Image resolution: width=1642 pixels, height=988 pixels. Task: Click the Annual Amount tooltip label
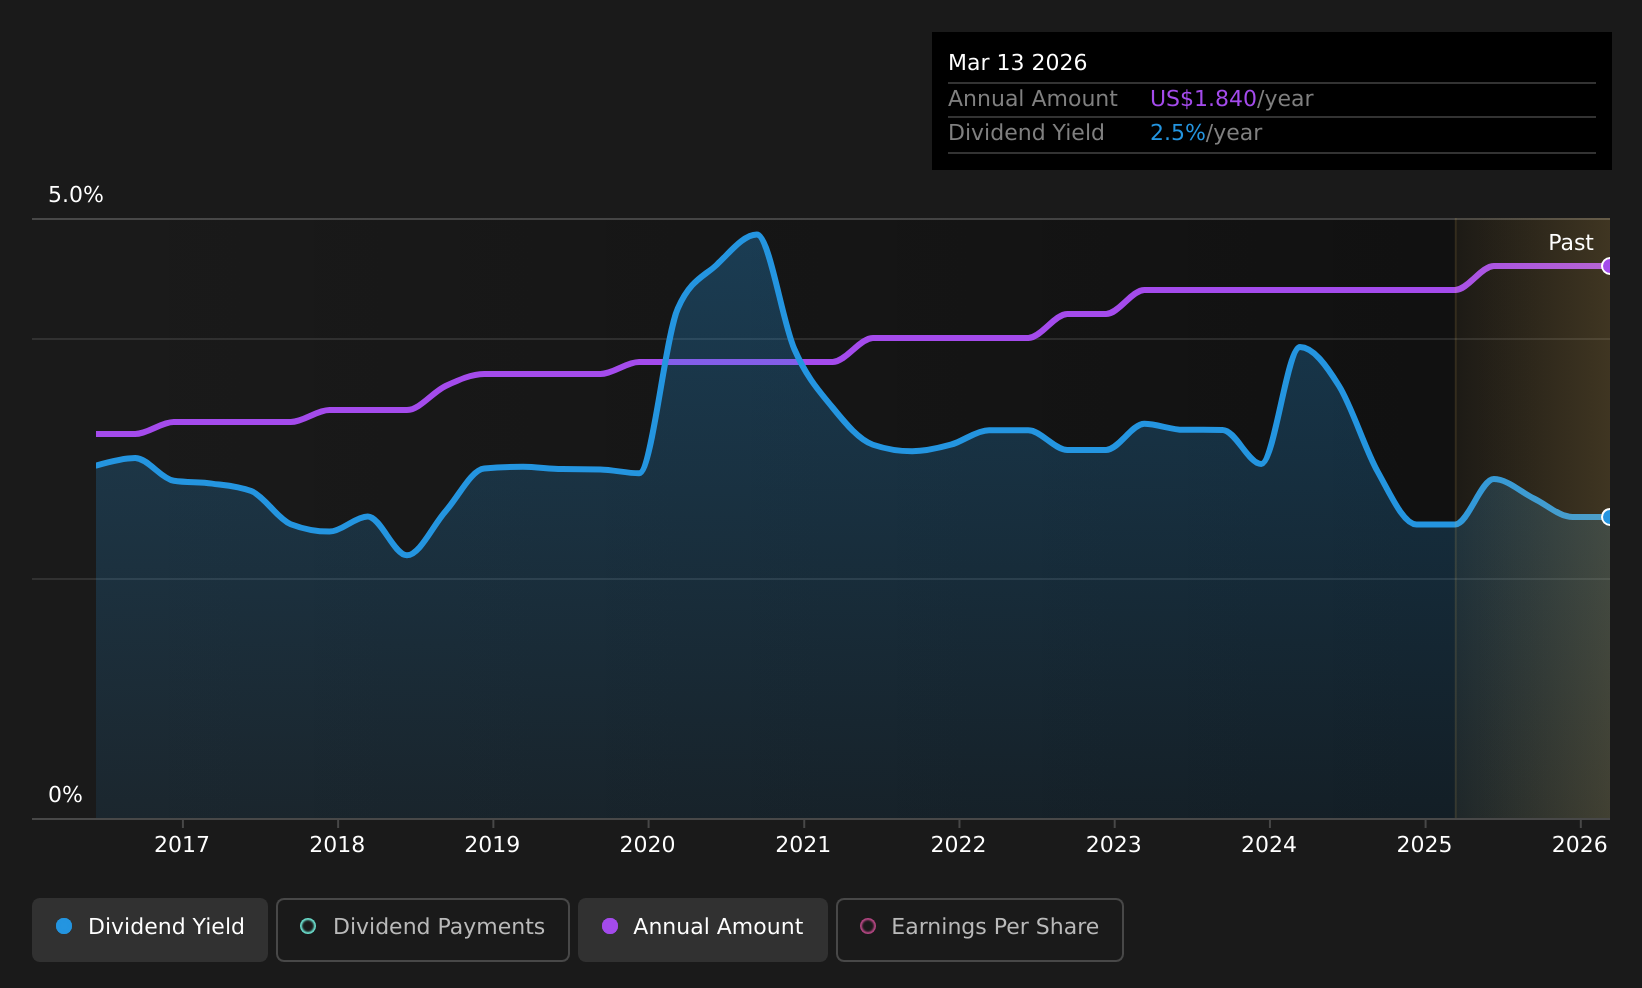coord(1033,99)
